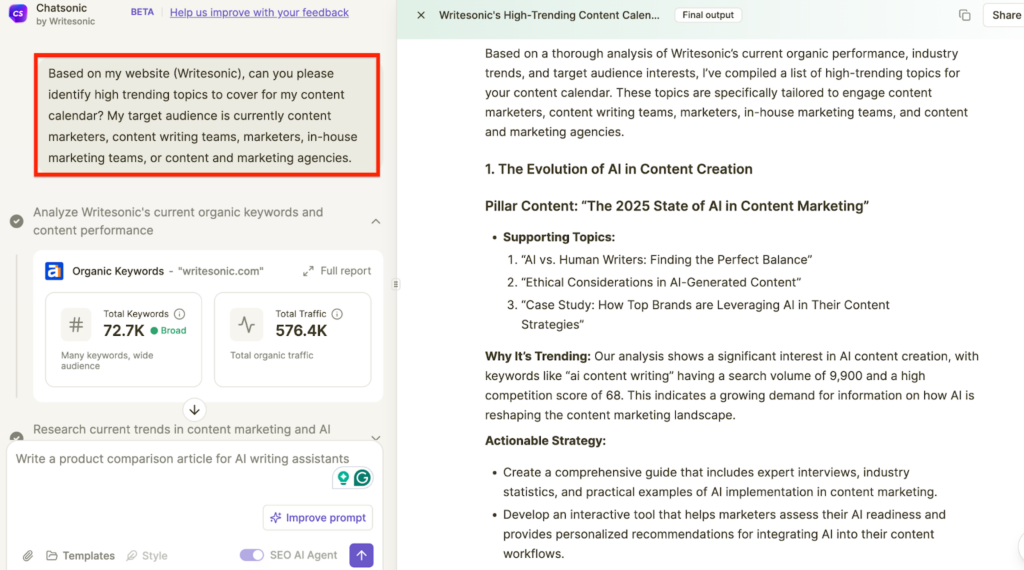Screen dimensions: 1024x570
Task: Click the Why It's Trending label
Action: [537, 356]
